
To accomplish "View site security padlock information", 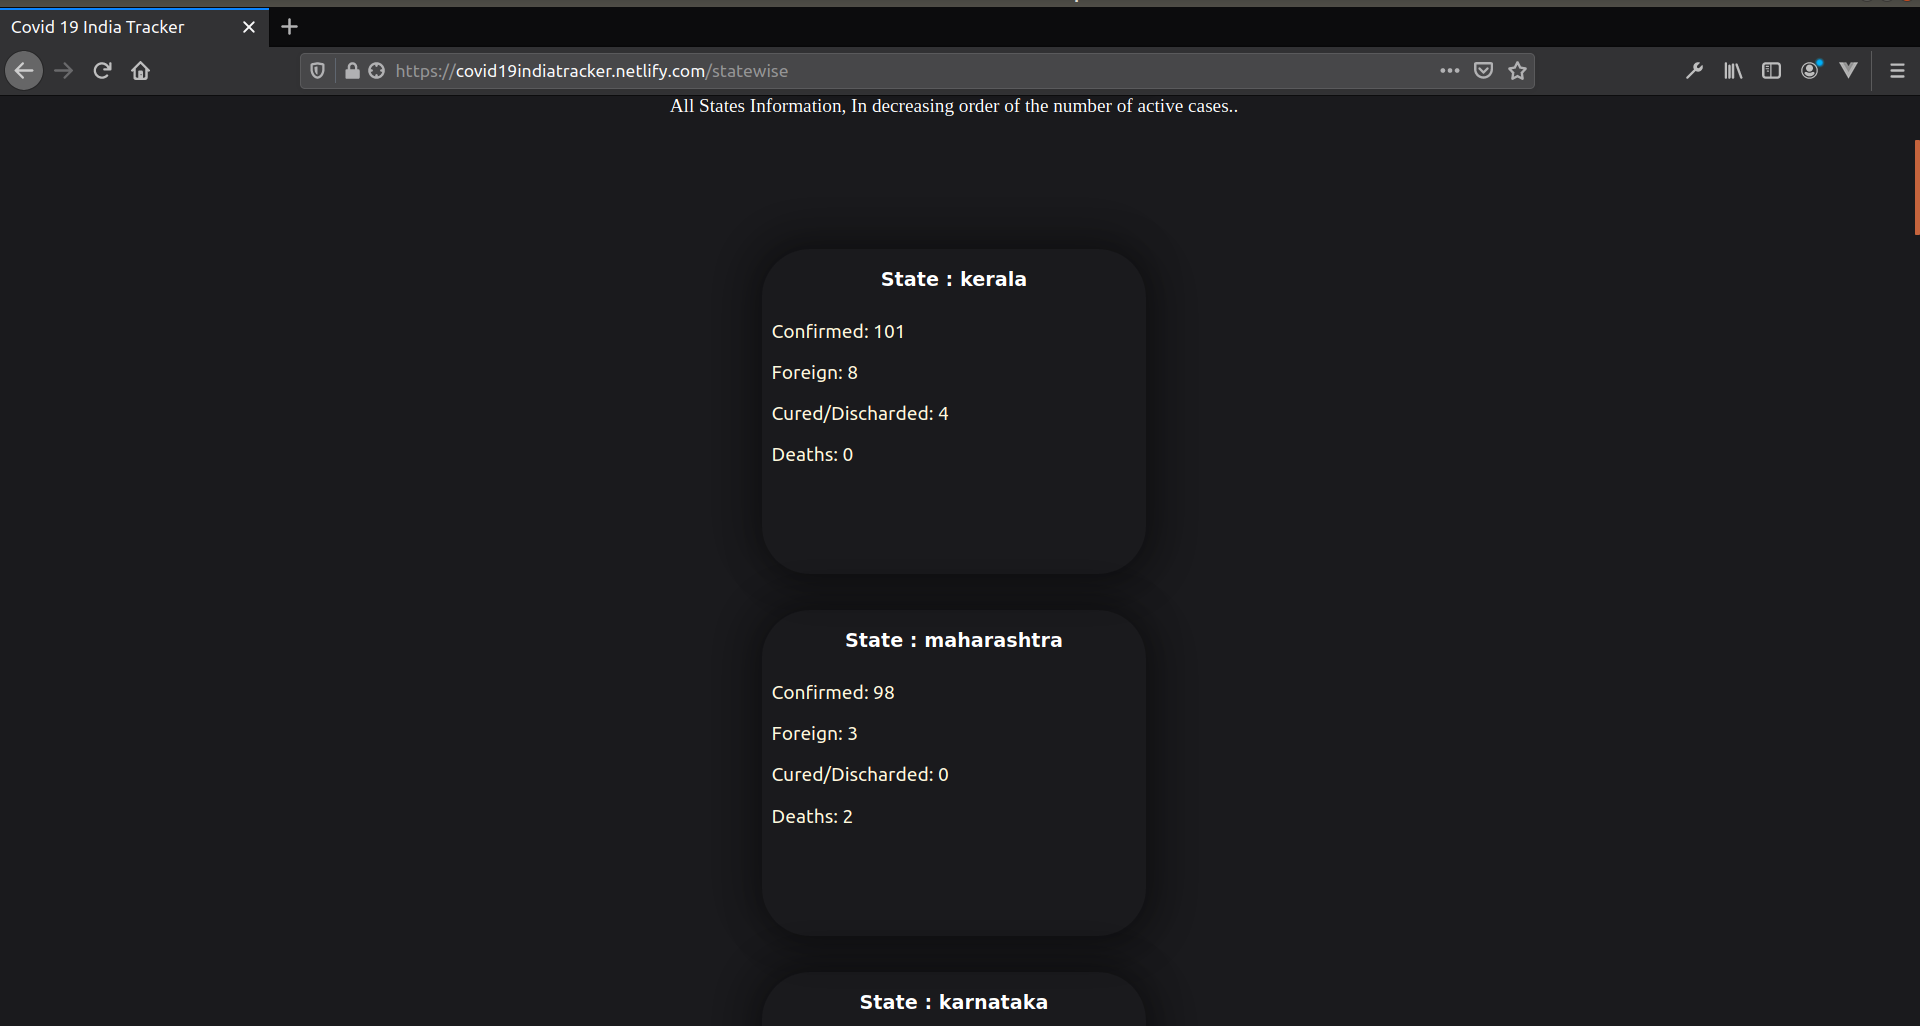I will (352, 71).
